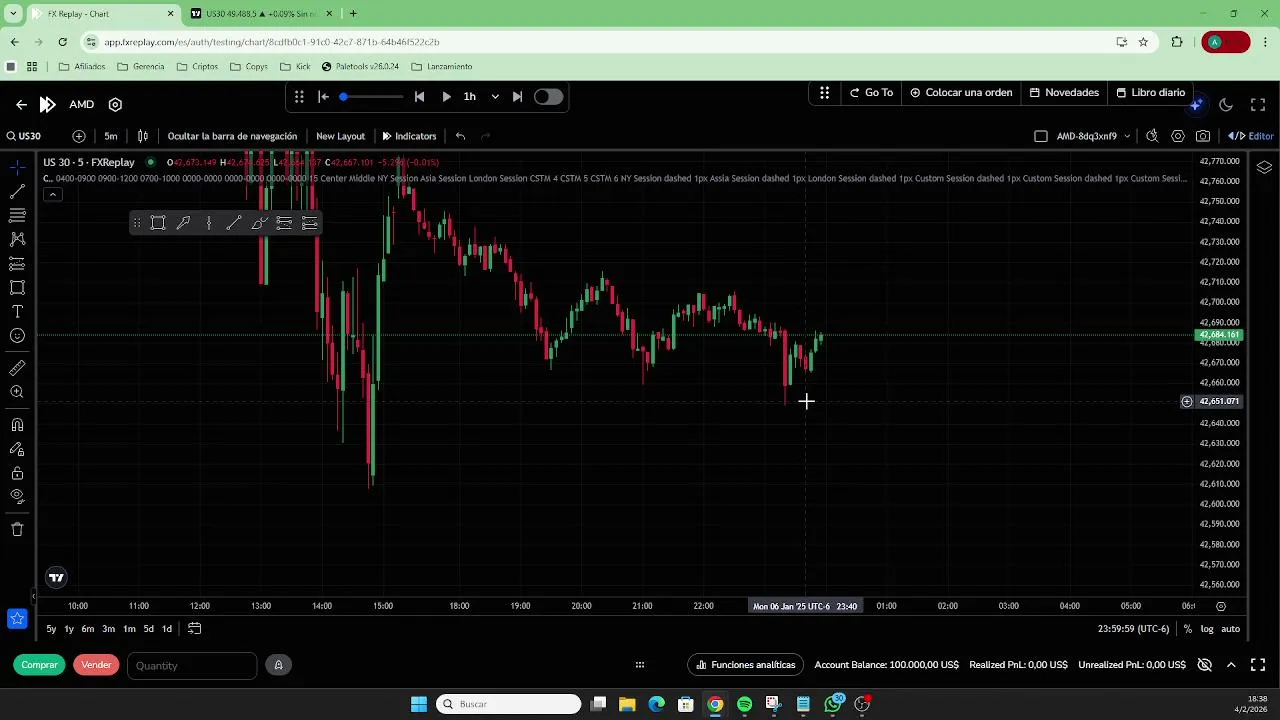This screenshot has width=1280, height=720.
Task: Expand the bottom account panel with the chevron
Action: (x=1231, y=665)
